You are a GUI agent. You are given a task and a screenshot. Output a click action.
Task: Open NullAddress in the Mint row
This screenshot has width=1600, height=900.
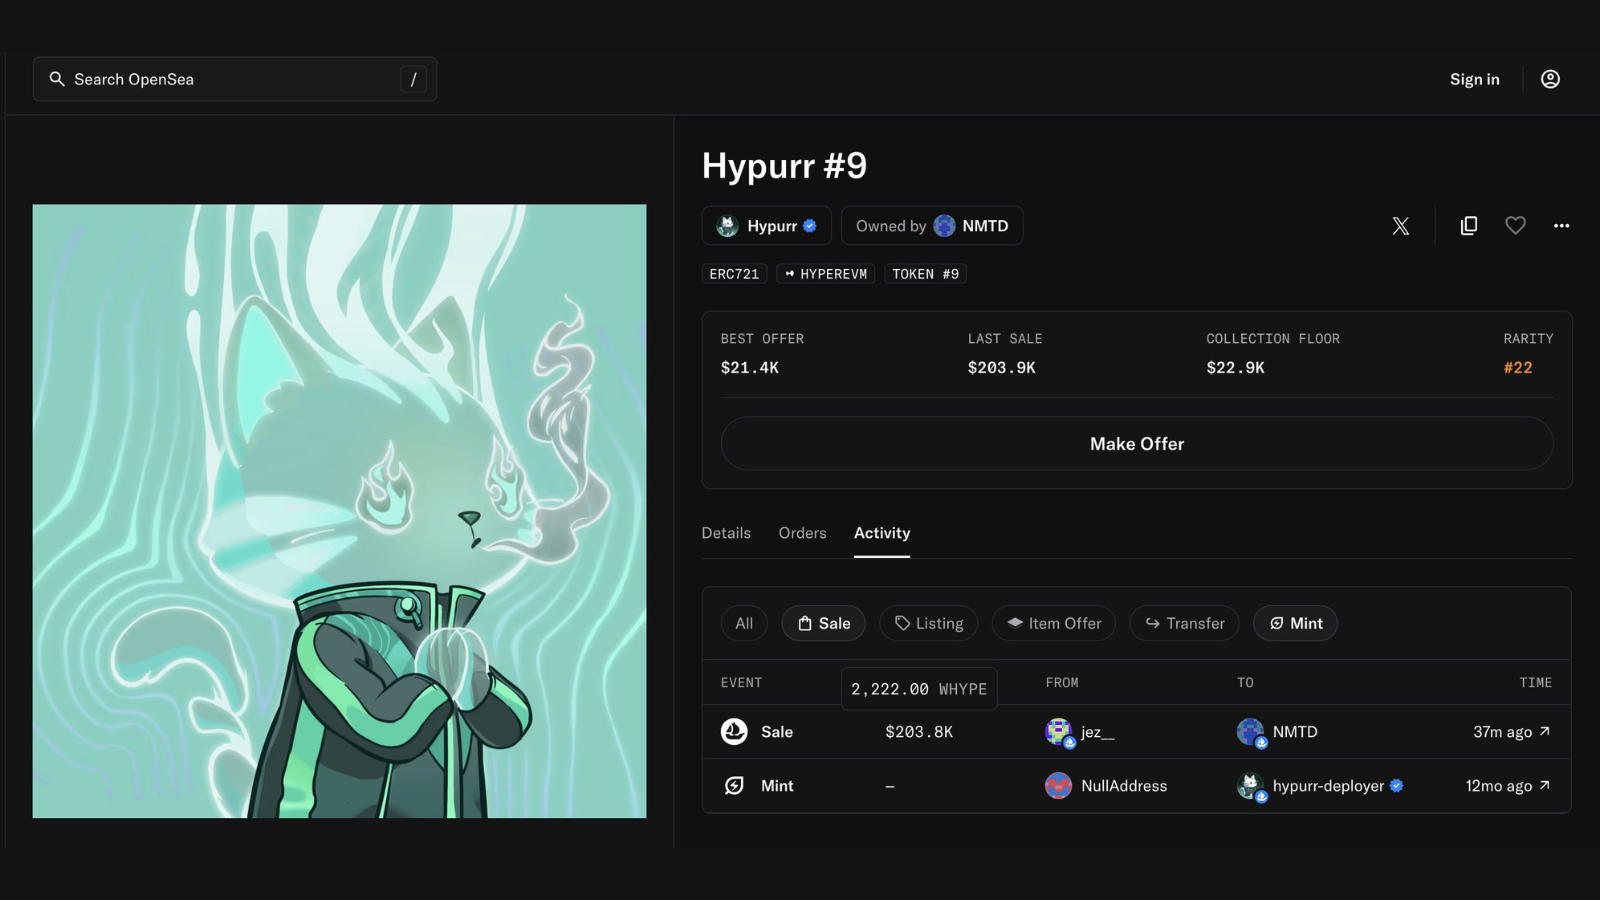coord(1124,786)
